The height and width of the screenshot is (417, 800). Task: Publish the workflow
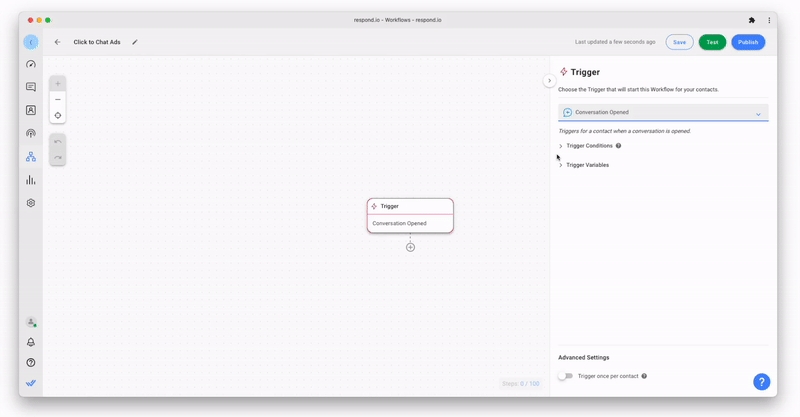[748, 42]
